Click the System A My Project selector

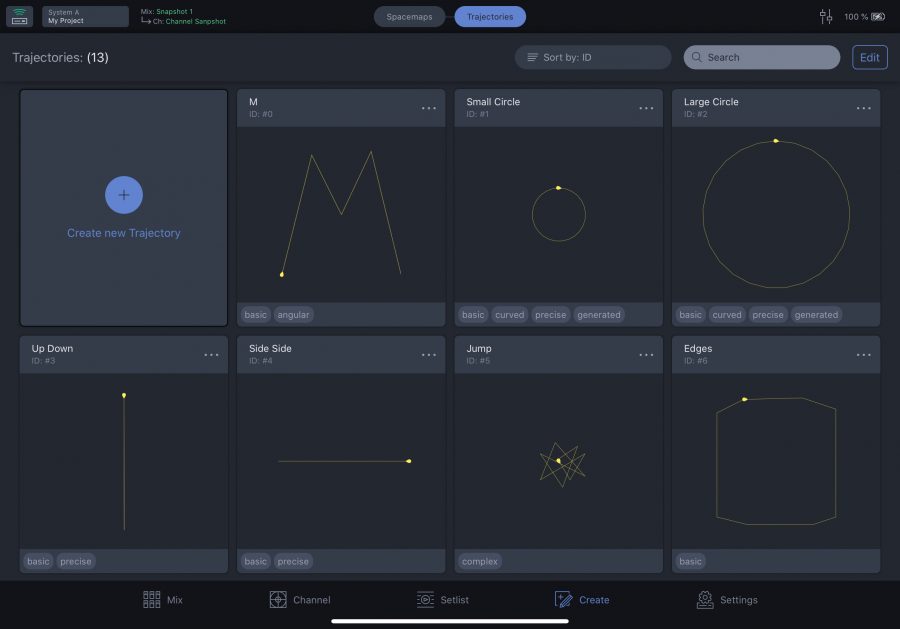pyautogui.click(x=85, y=17)
